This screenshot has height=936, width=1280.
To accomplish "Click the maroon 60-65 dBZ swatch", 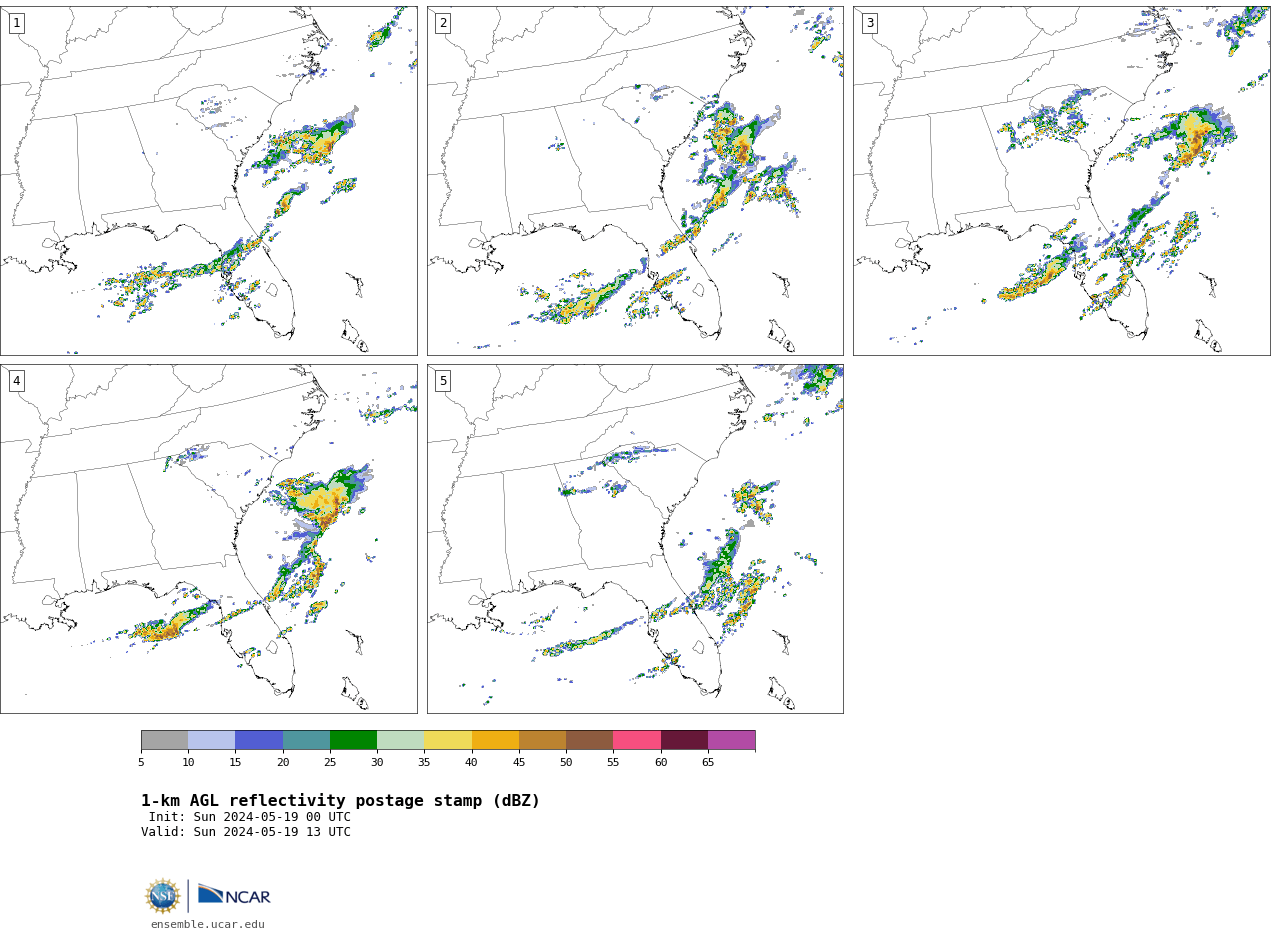I will (x=684, y=740).
